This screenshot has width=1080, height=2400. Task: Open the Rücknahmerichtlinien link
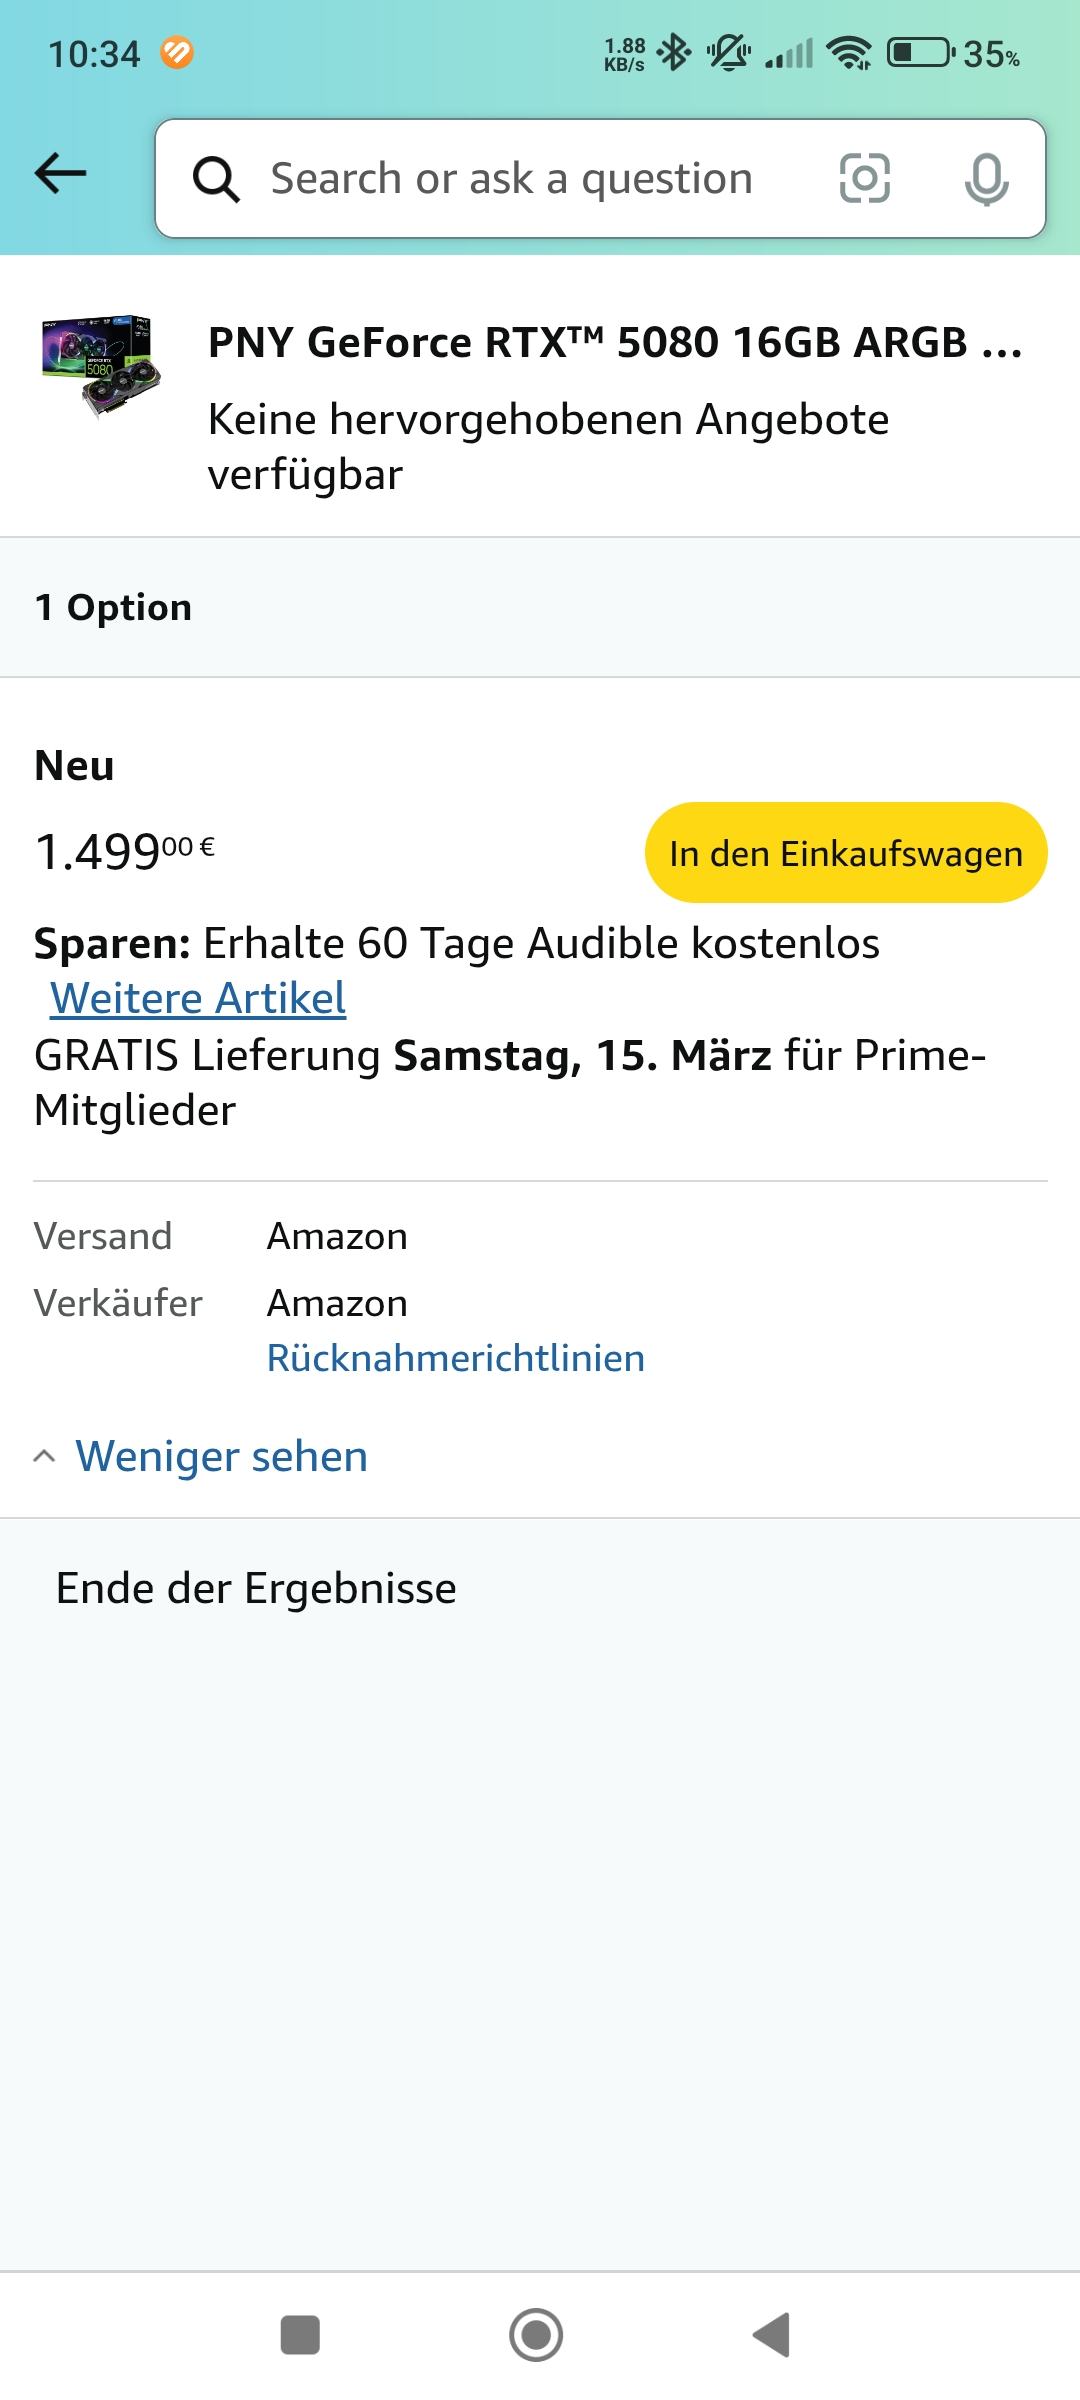click(455, 1358)
